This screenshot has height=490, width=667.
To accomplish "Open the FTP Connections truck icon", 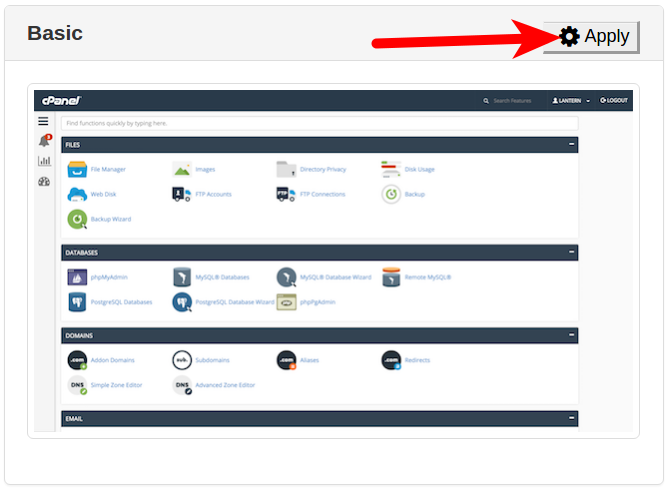I will coord(286,194).
